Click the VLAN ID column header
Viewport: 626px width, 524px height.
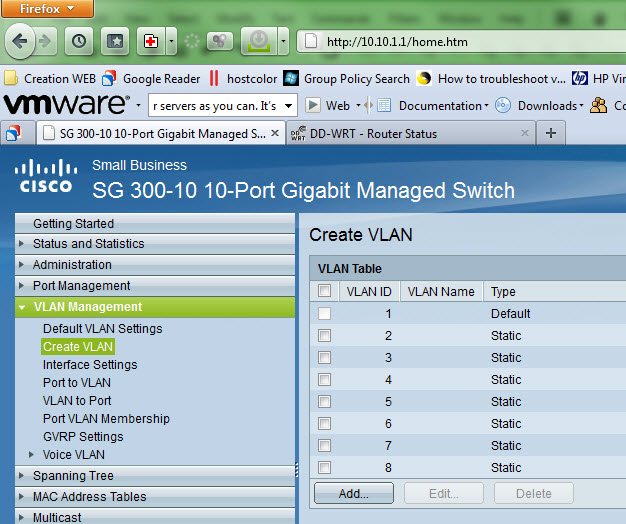click(369, 291)
